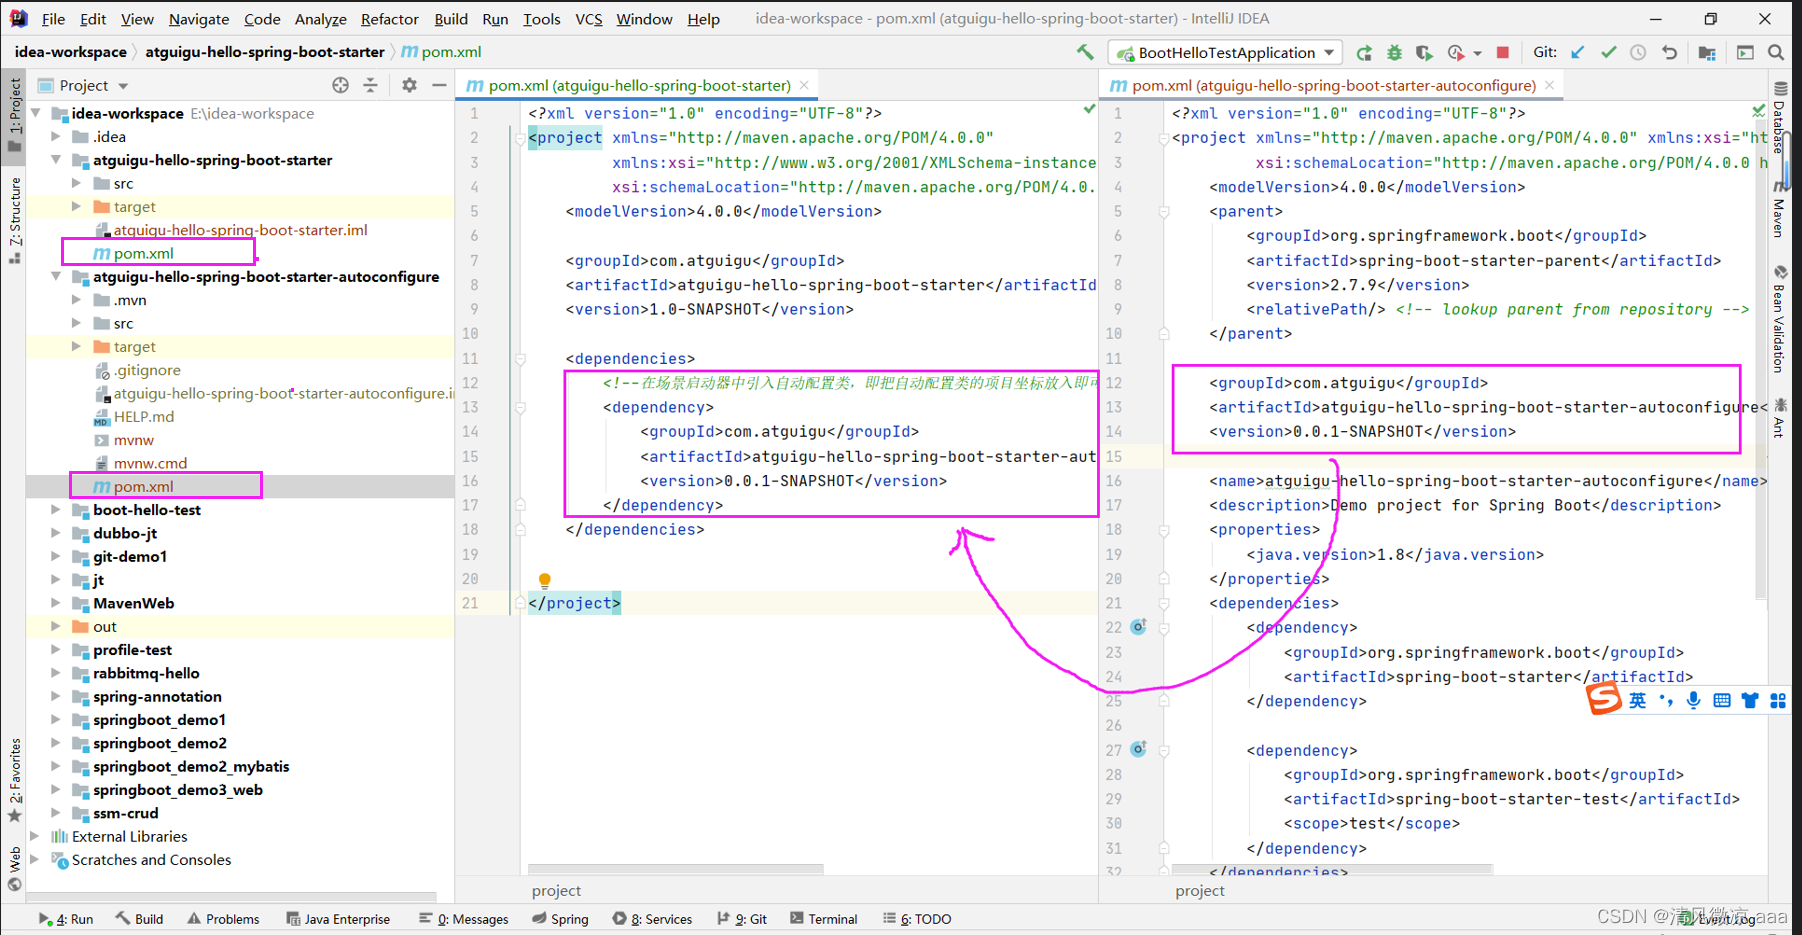Click the Profiler run icon

[1456, 53]
